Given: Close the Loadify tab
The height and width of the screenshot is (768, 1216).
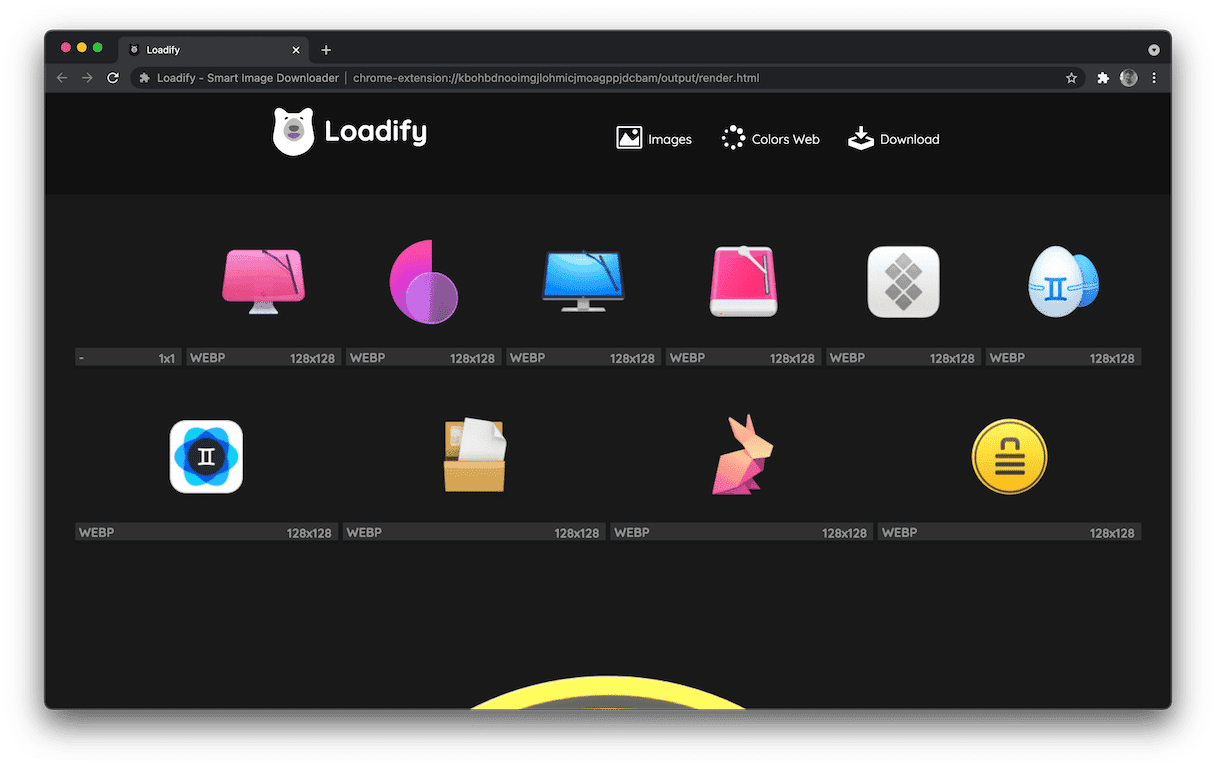Looking at the screenshot, I should pos(296,50).
